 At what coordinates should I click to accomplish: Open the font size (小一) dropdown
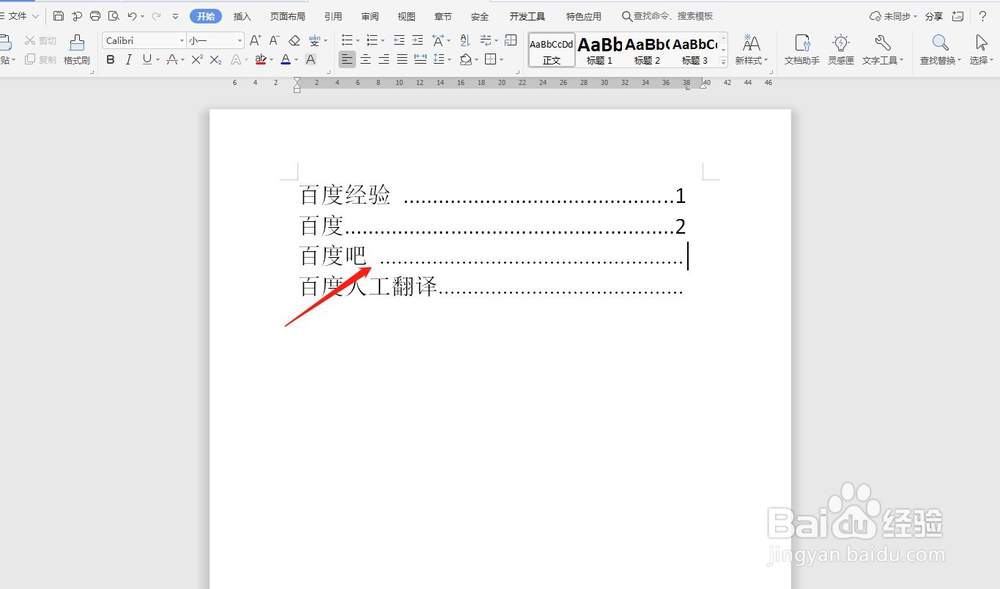(240, 40)
